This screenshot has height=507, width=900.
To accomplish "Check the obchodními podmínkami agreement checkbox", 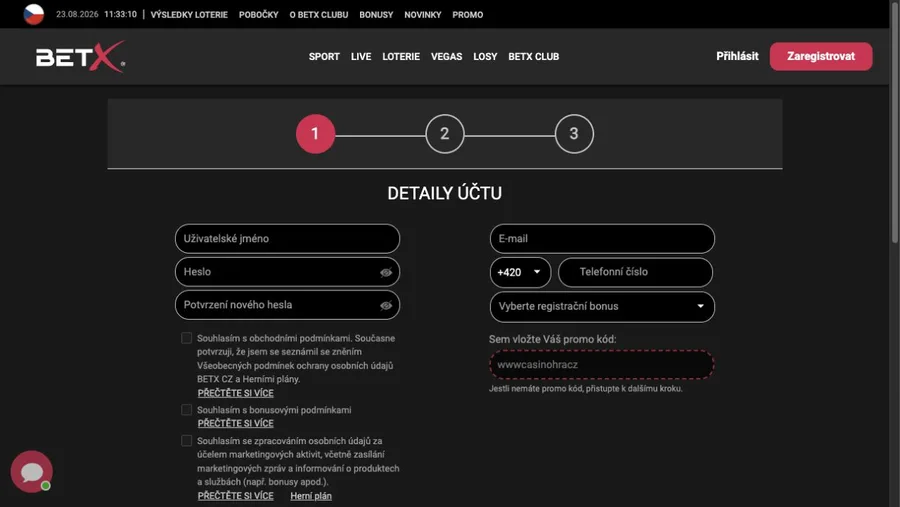I will click(187, 338).
